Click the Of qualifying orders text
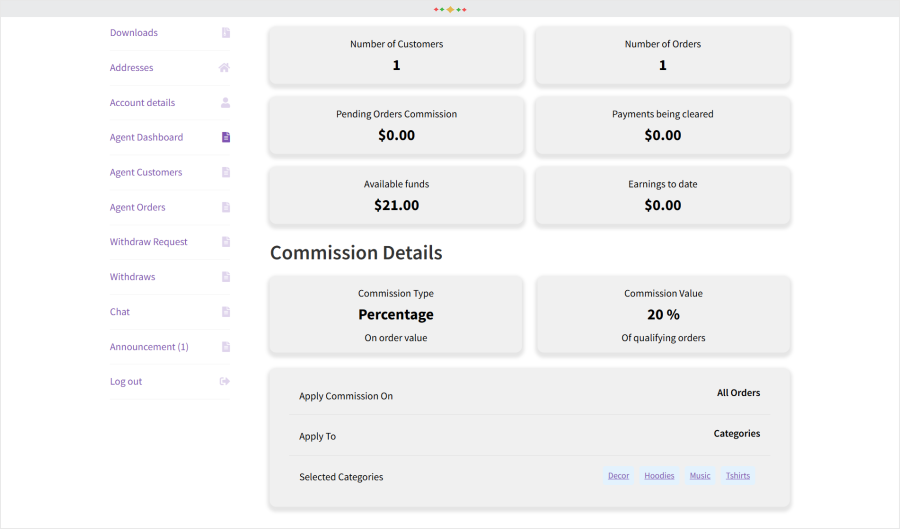 (x=664, y=338)
